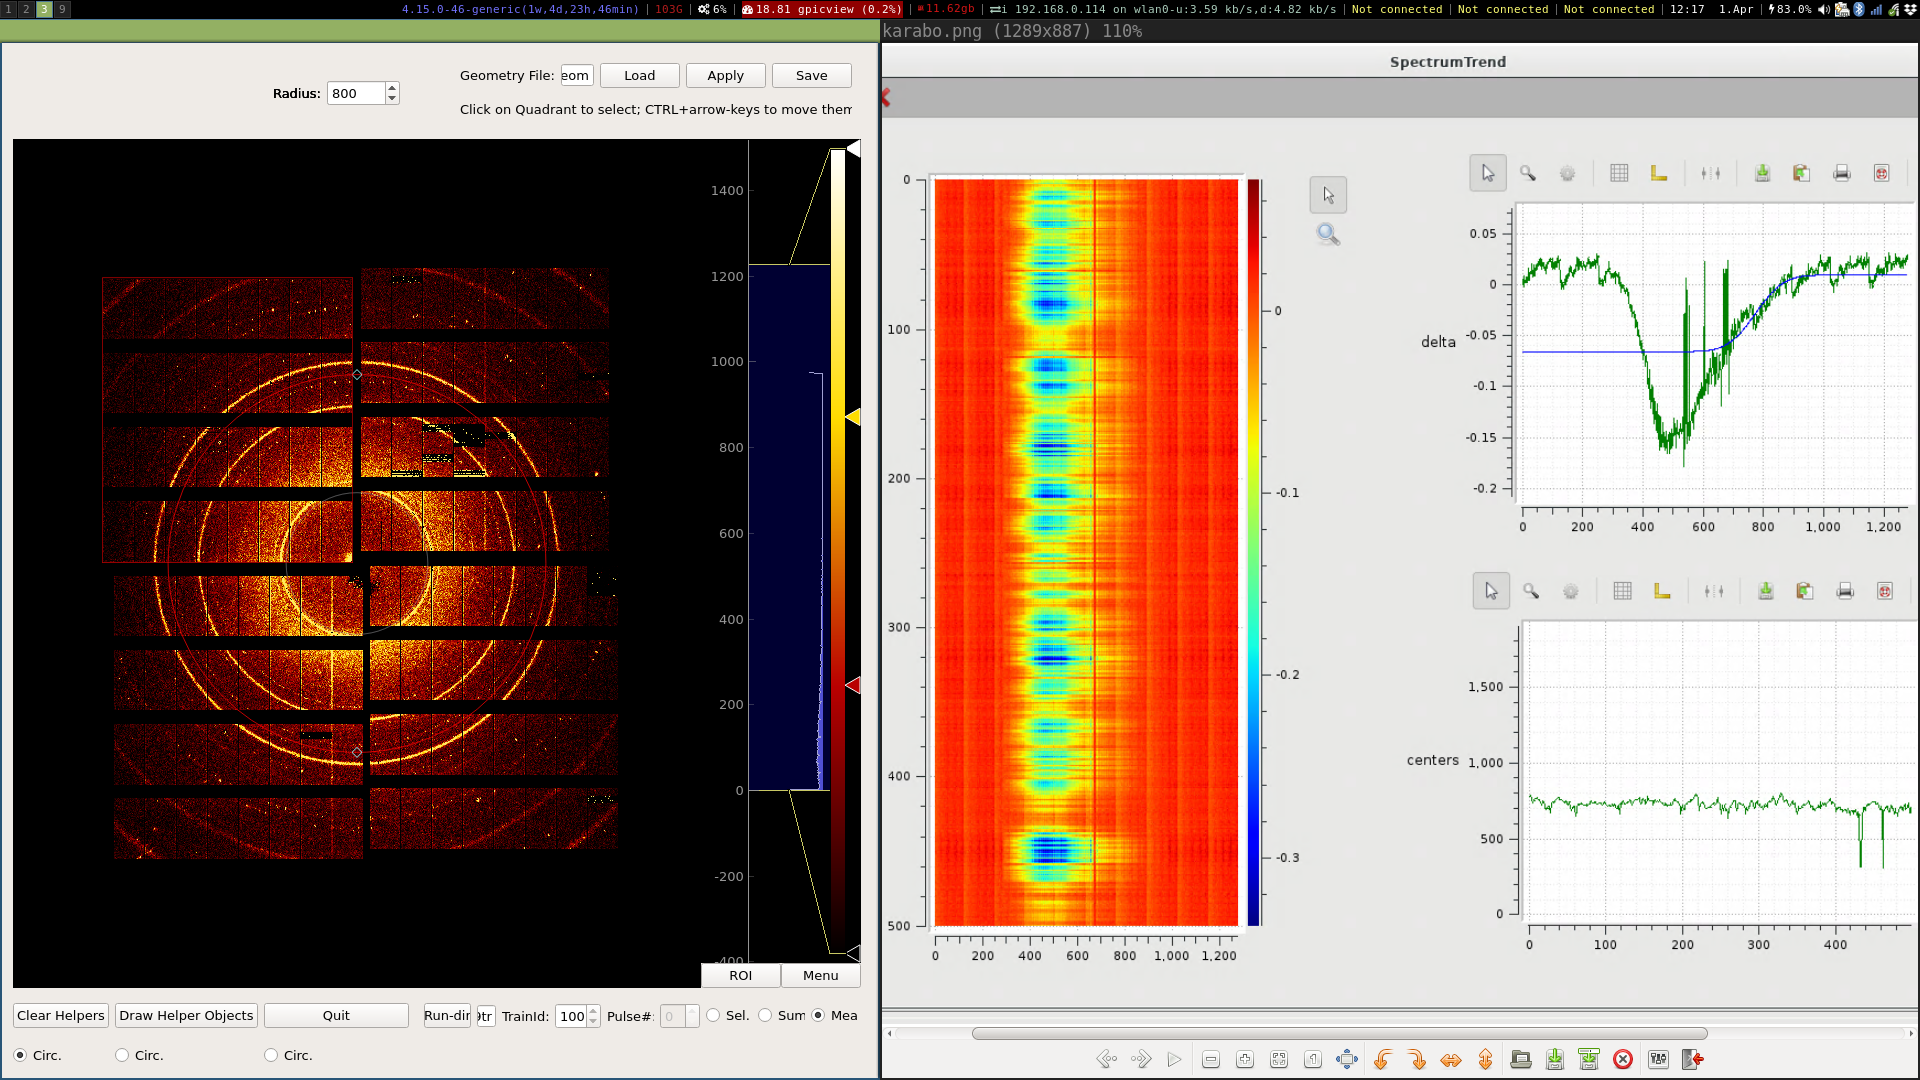Click Draw Helper Objects button
Screen dimensions: 1920x1080
pos(186,1015)
